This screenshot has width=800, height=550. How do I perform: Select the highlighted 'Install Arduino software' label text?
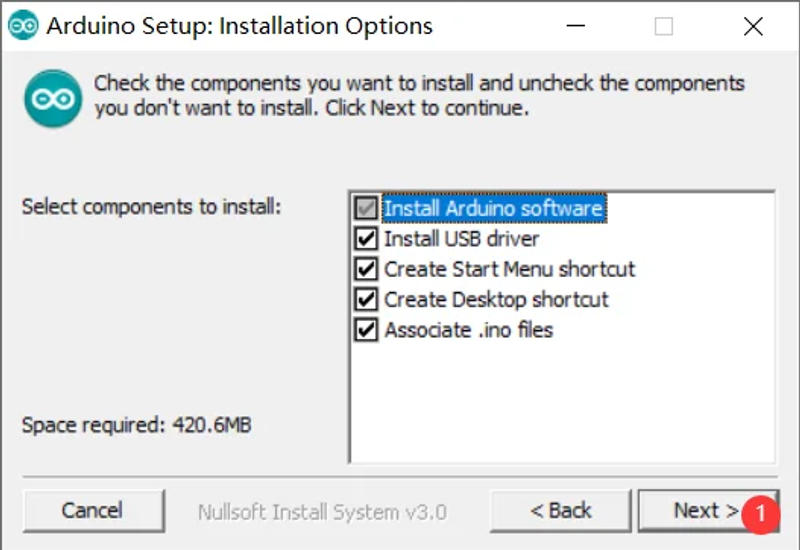tap(494, 209)
